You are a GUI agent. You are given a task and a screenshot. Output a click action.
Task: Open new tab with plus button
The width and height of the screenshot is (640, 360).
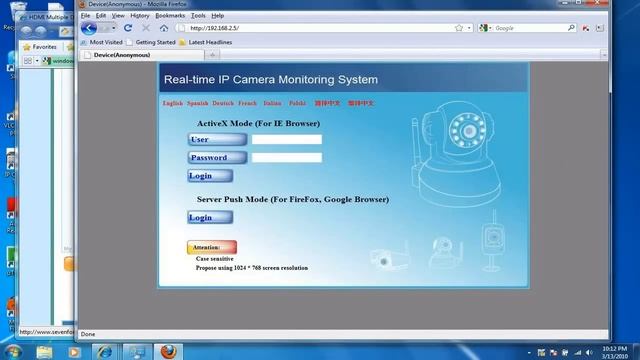212,55
